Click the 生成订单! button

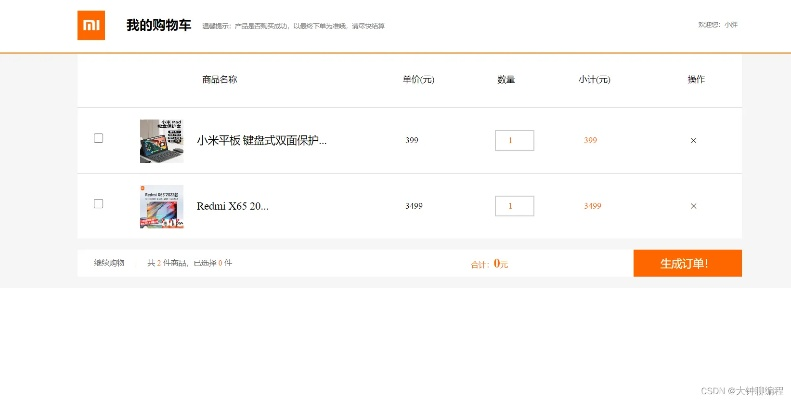(x=687, y=263)
